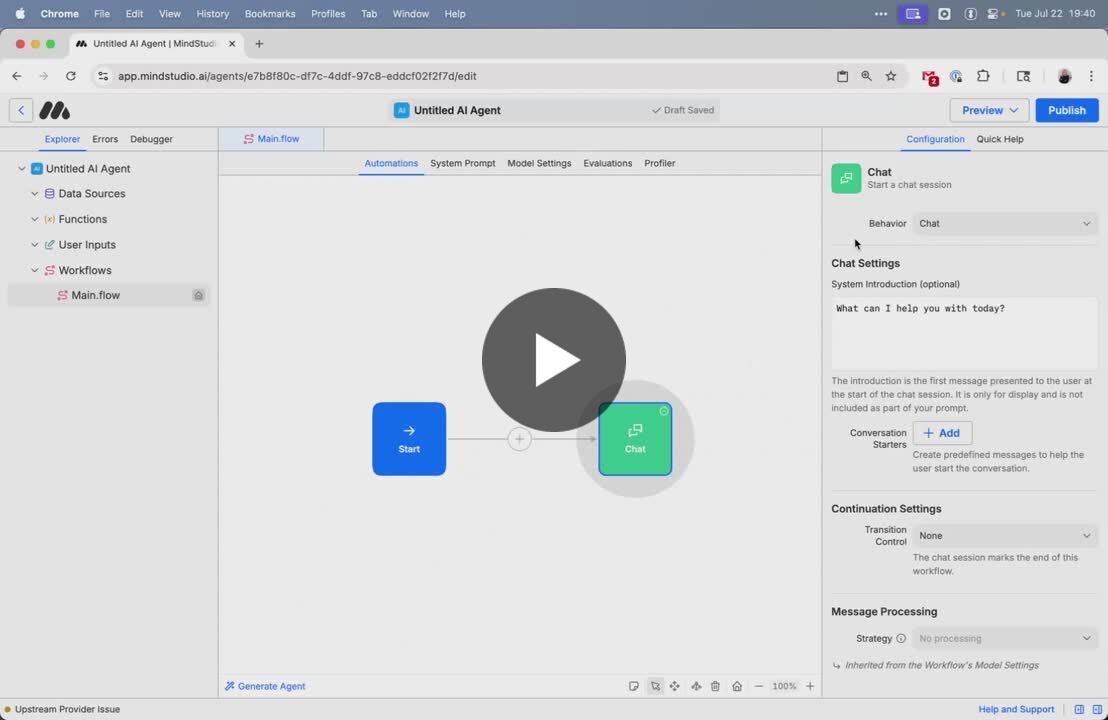Switch to the Quick Help tab
1108x720 pixels.
(1000, 139)
